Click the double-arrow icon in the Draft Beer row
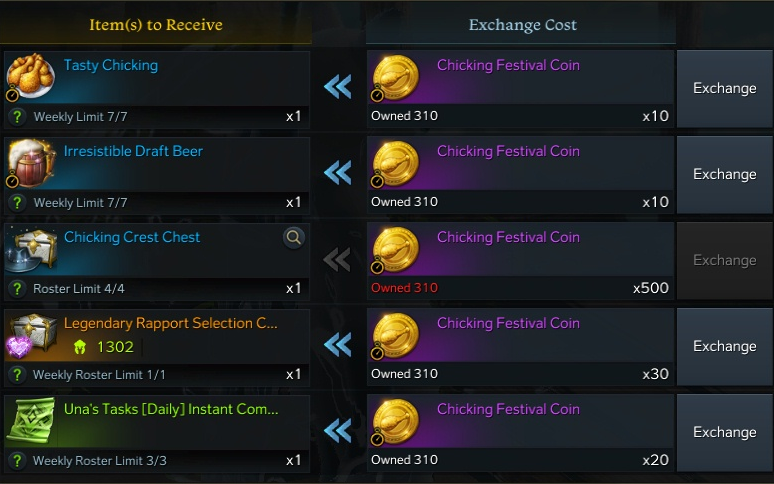The height and width of the screenshot is (484, 774). point(338,173)
